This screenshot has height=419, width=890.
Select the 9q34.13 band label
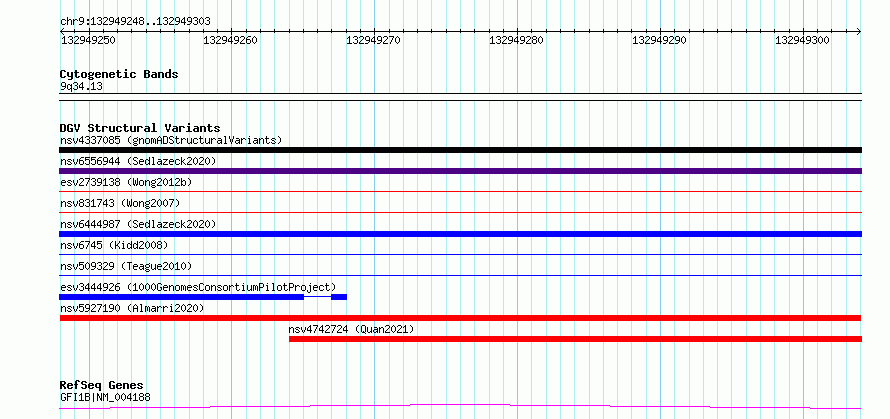point(81,87)
